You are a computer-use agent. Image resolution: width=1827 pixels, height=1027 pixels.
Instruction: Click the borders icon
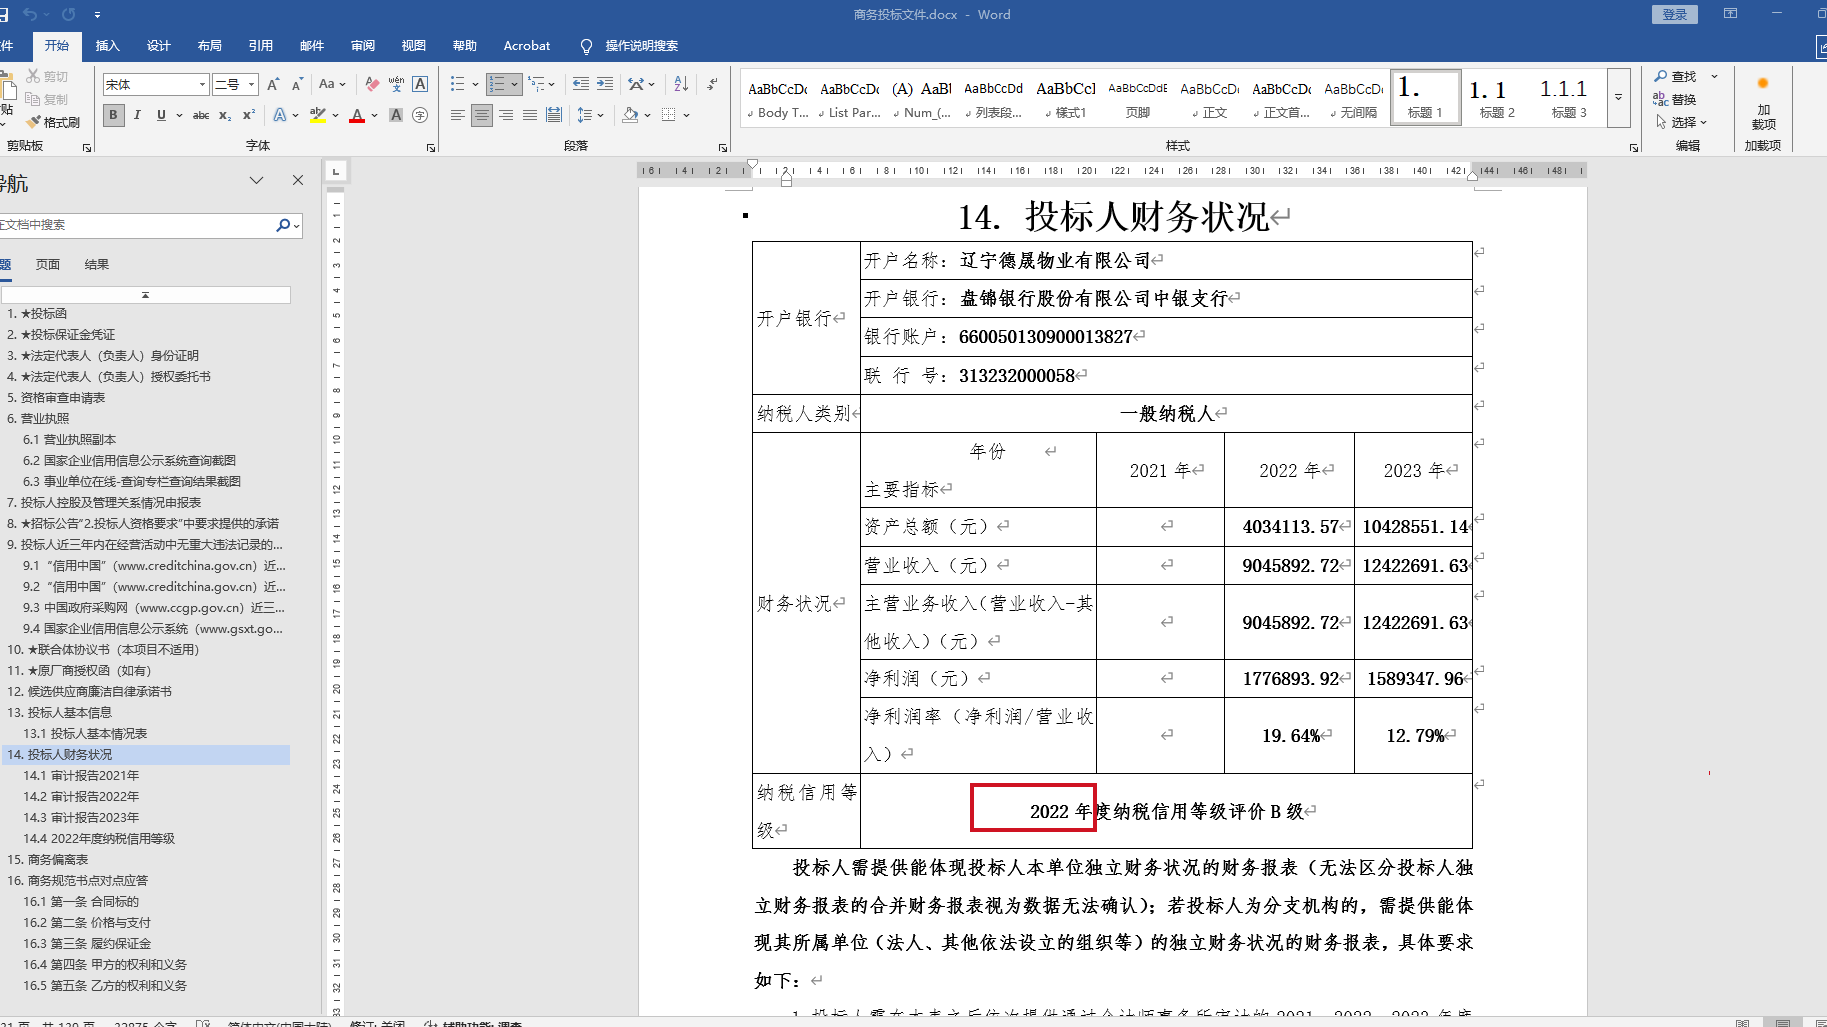point(669,115)
